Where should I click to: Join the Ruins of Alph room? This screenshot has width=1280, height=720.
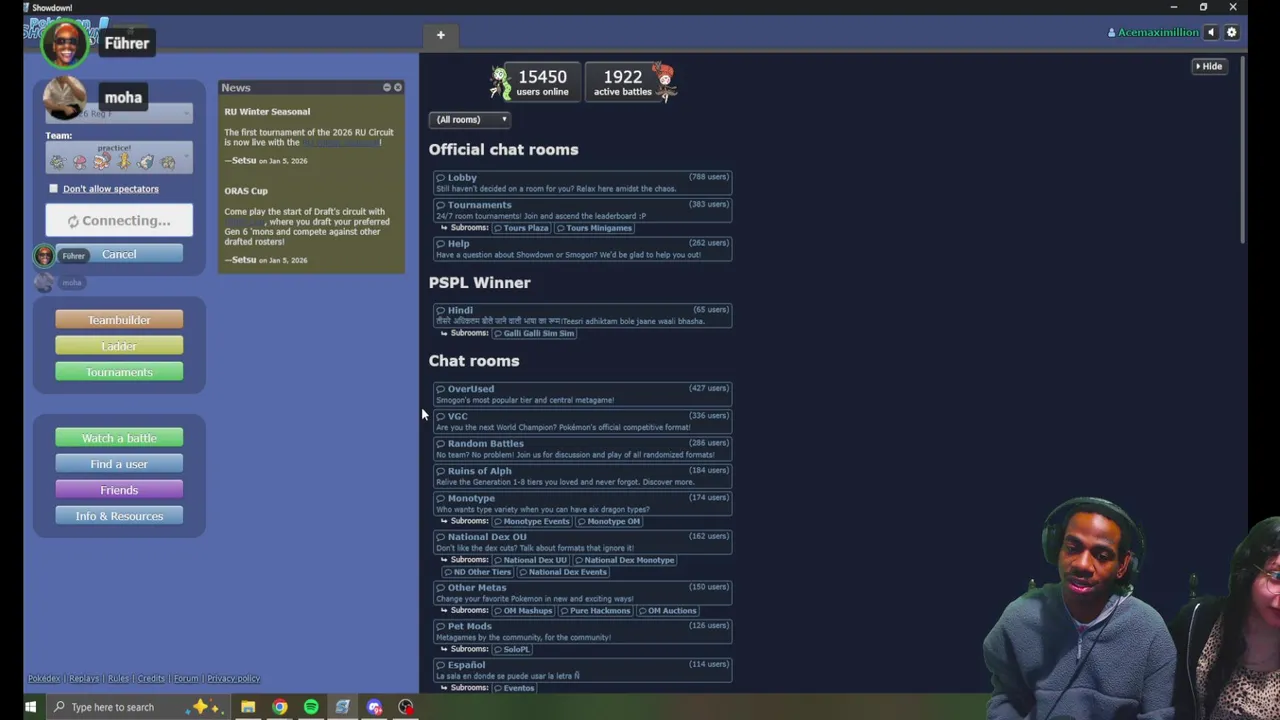click(x=582, y=476)
